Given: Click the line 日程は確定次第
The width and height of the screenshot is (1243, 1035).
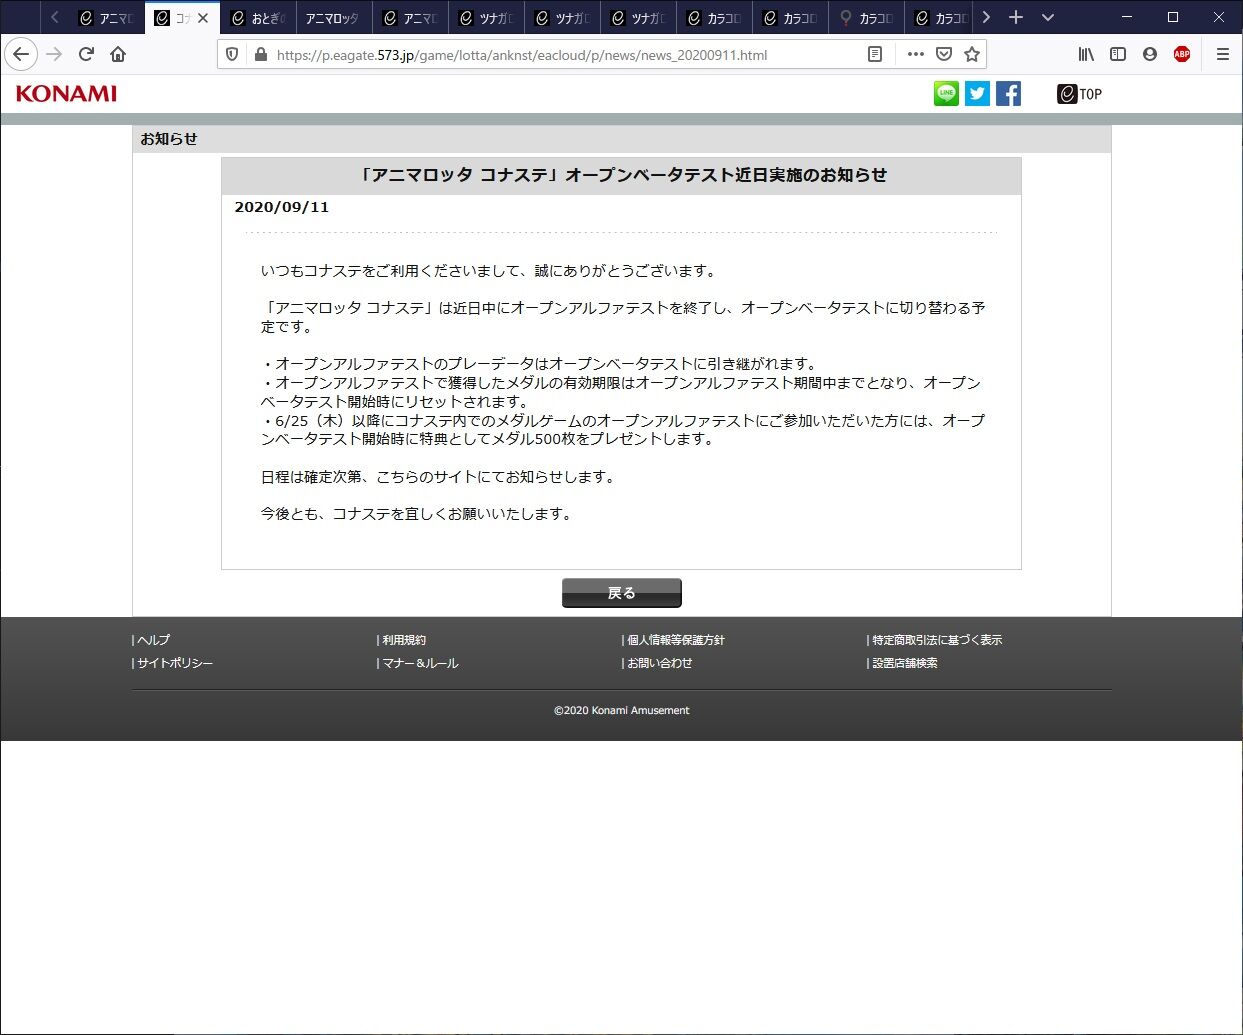Looking at the screenshot, I should point(440,477).
